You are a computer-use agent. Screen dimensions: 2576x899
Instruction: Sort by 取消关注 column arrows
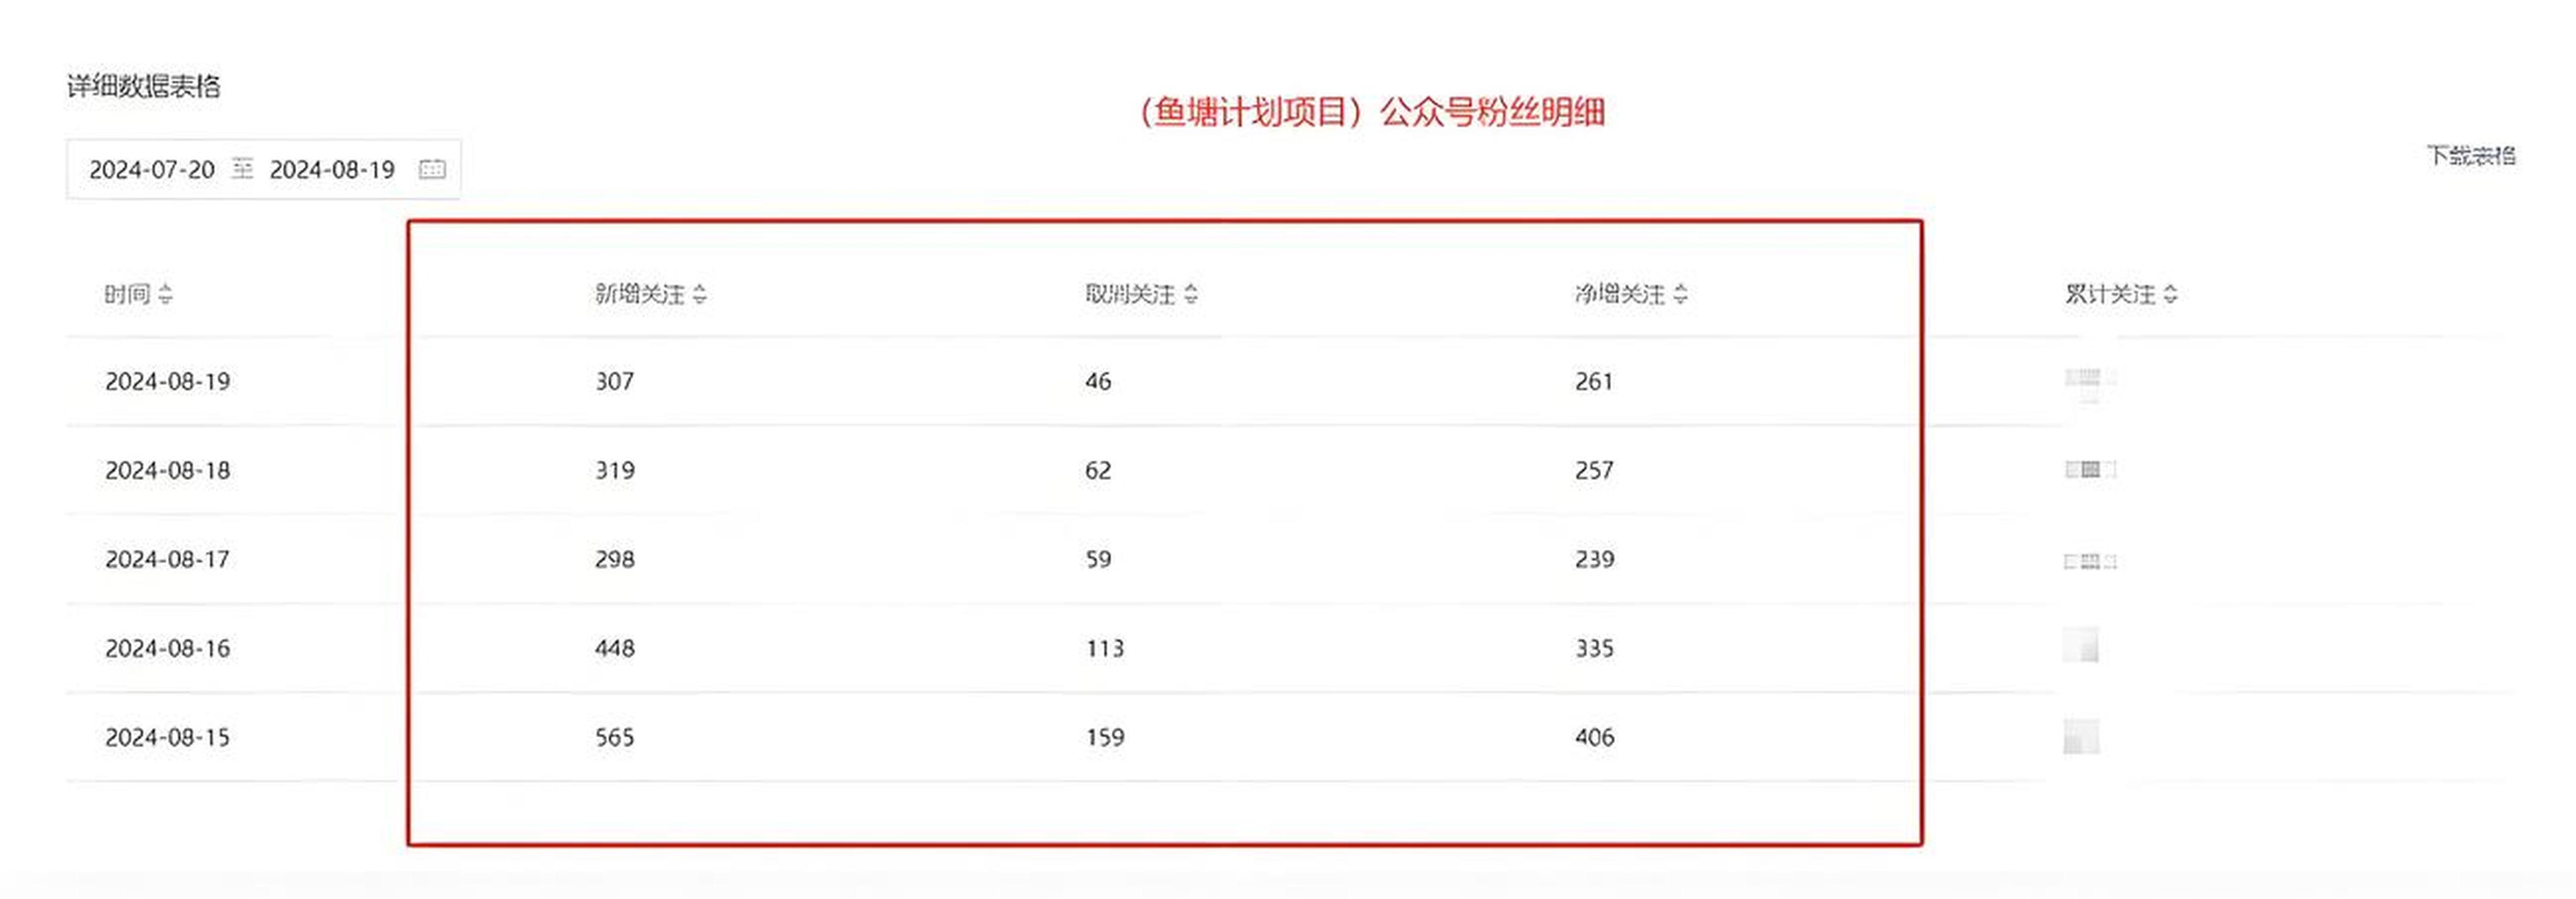1191,294
